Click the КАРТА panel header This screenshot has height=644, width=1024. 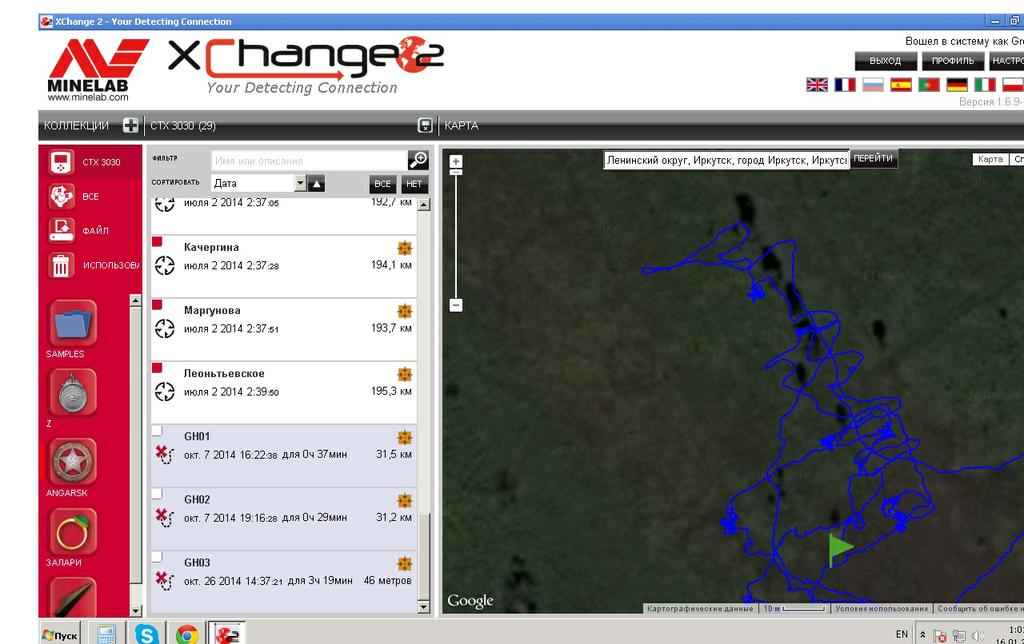(x=462, y=125)
